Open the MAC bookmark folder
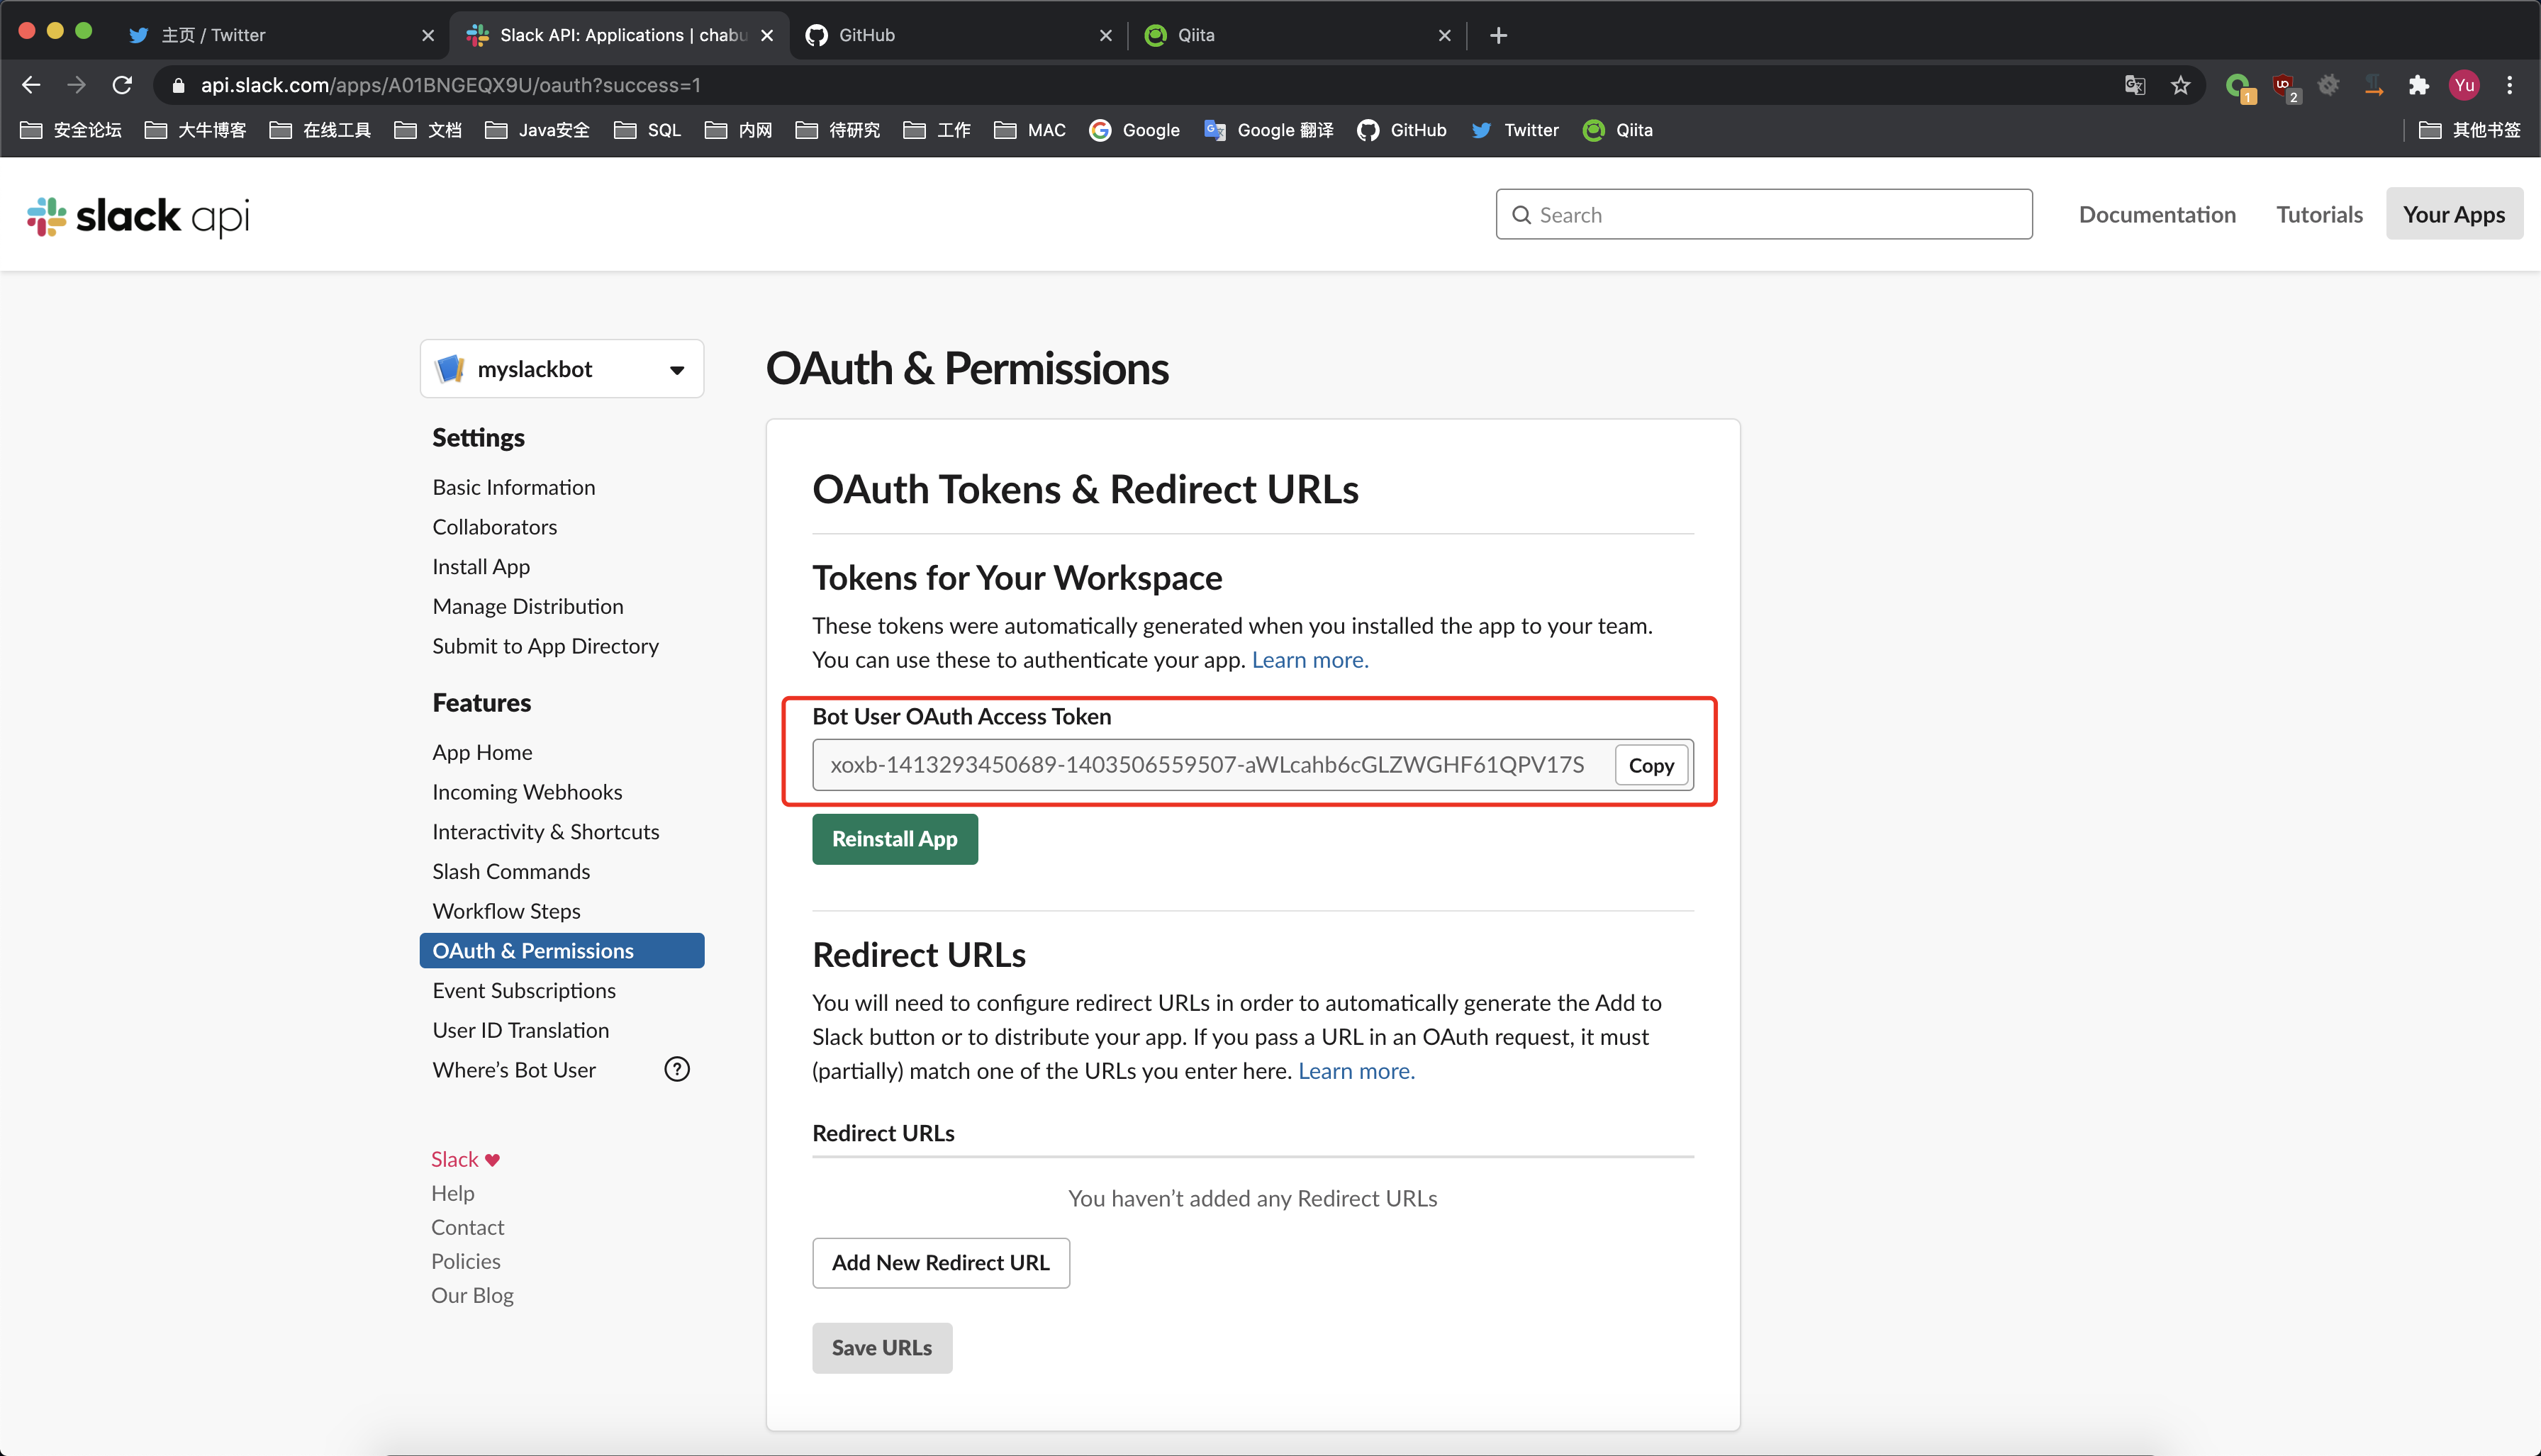 coord(1029,130)
